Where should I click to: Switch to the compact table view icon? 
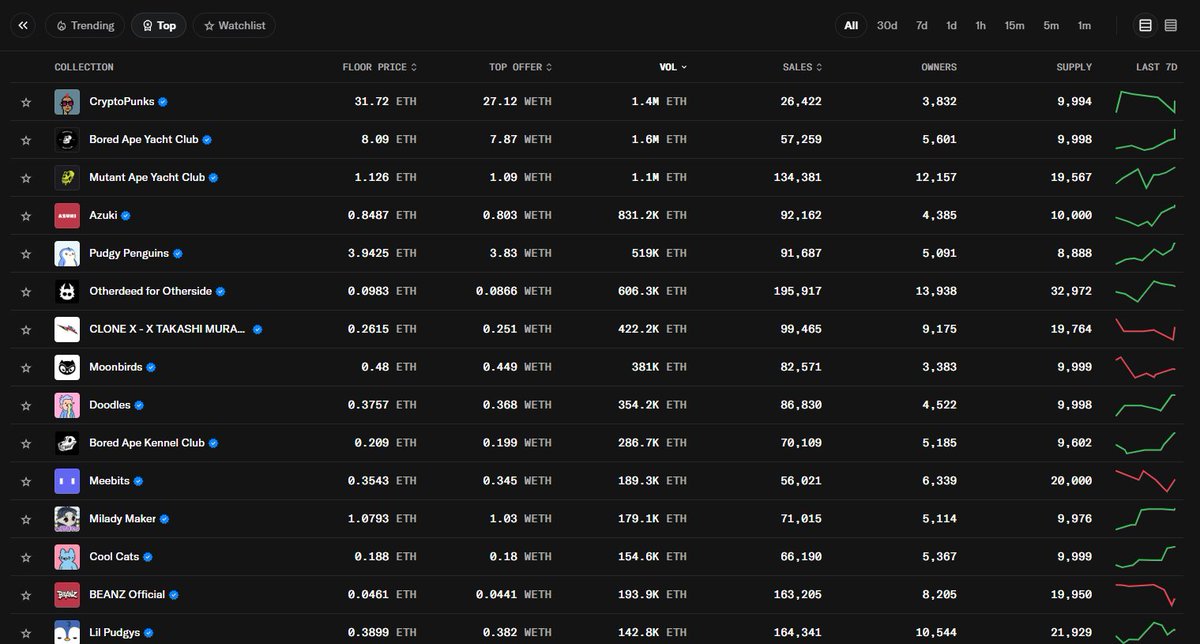pyautogui.click(x=1170, y=25)
